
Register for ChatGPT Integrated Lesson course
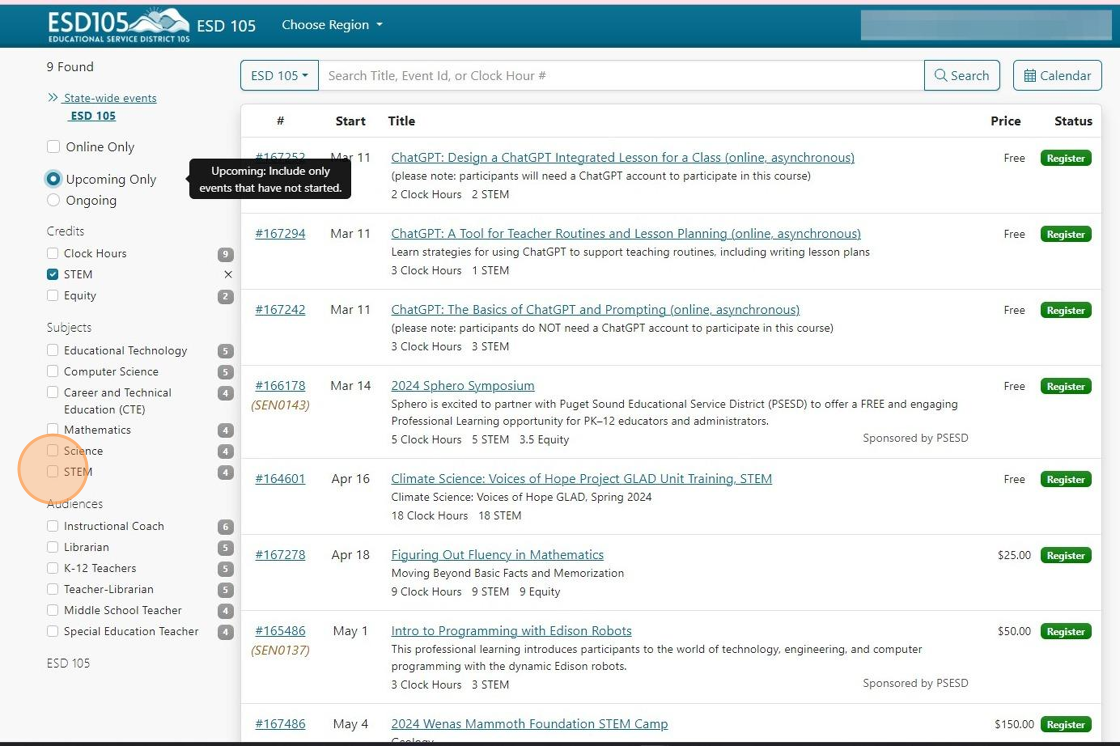coord(1066,158)
